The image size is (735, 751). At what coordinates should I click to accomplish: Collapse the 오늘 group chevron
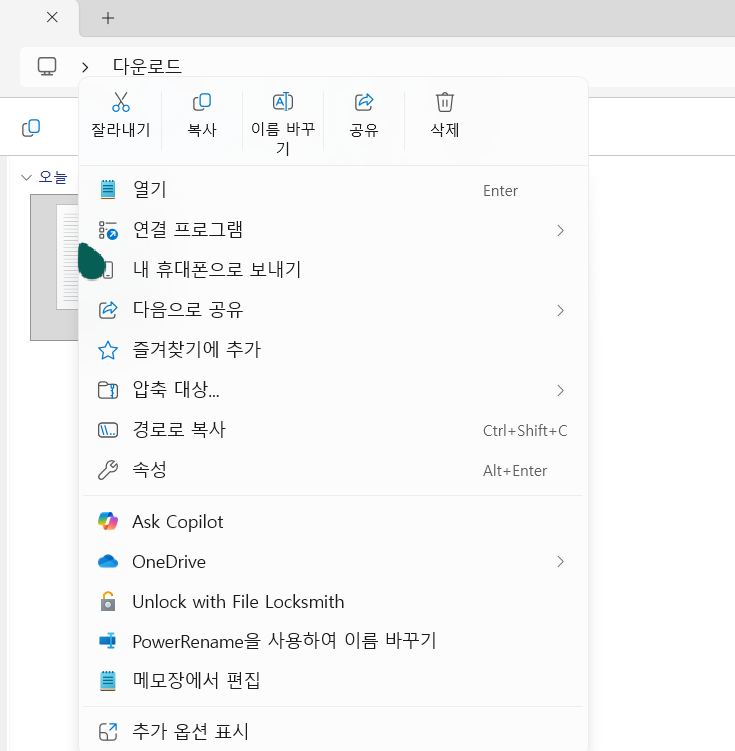point(26,178)
